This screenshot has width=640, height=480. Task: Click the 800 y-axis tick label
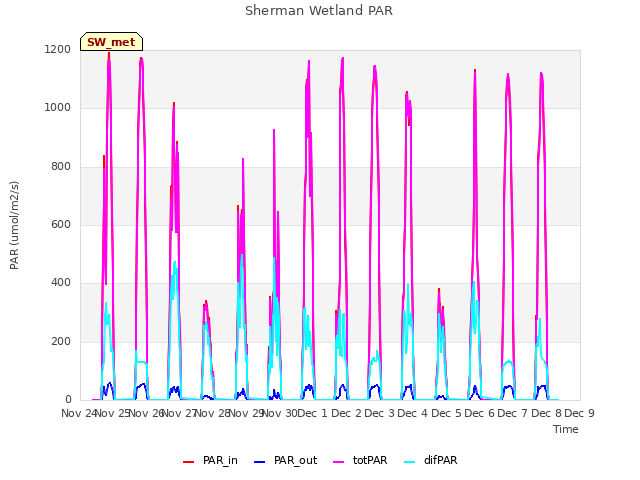61,166
